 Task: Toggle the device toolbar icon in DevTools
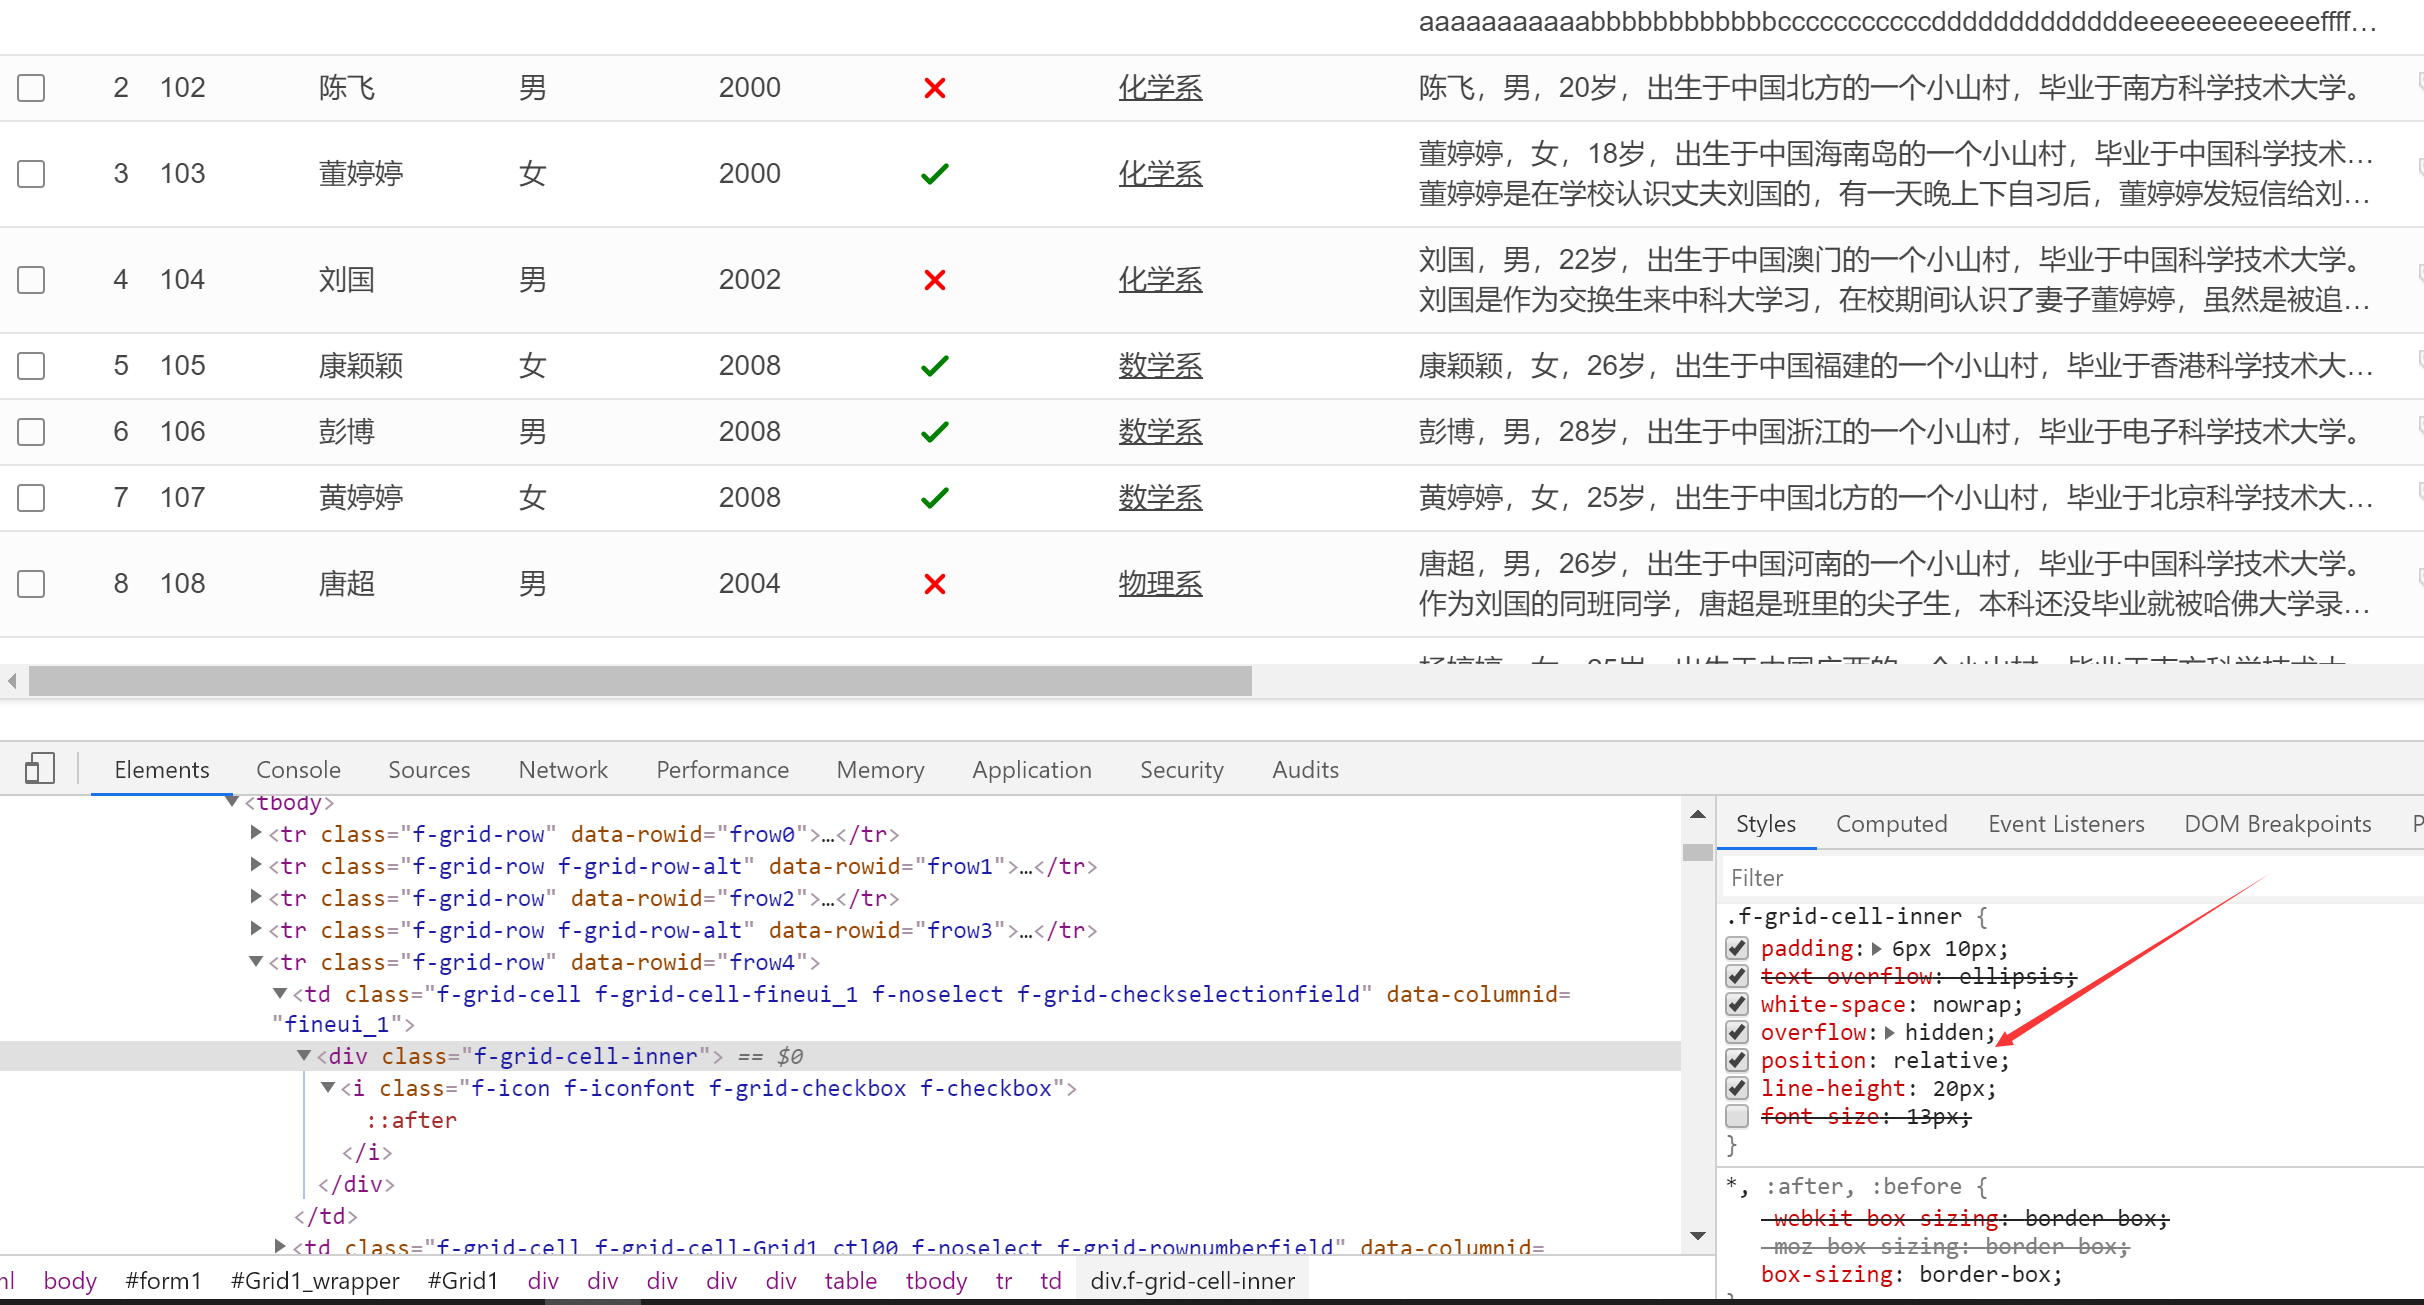pos(40,768)
